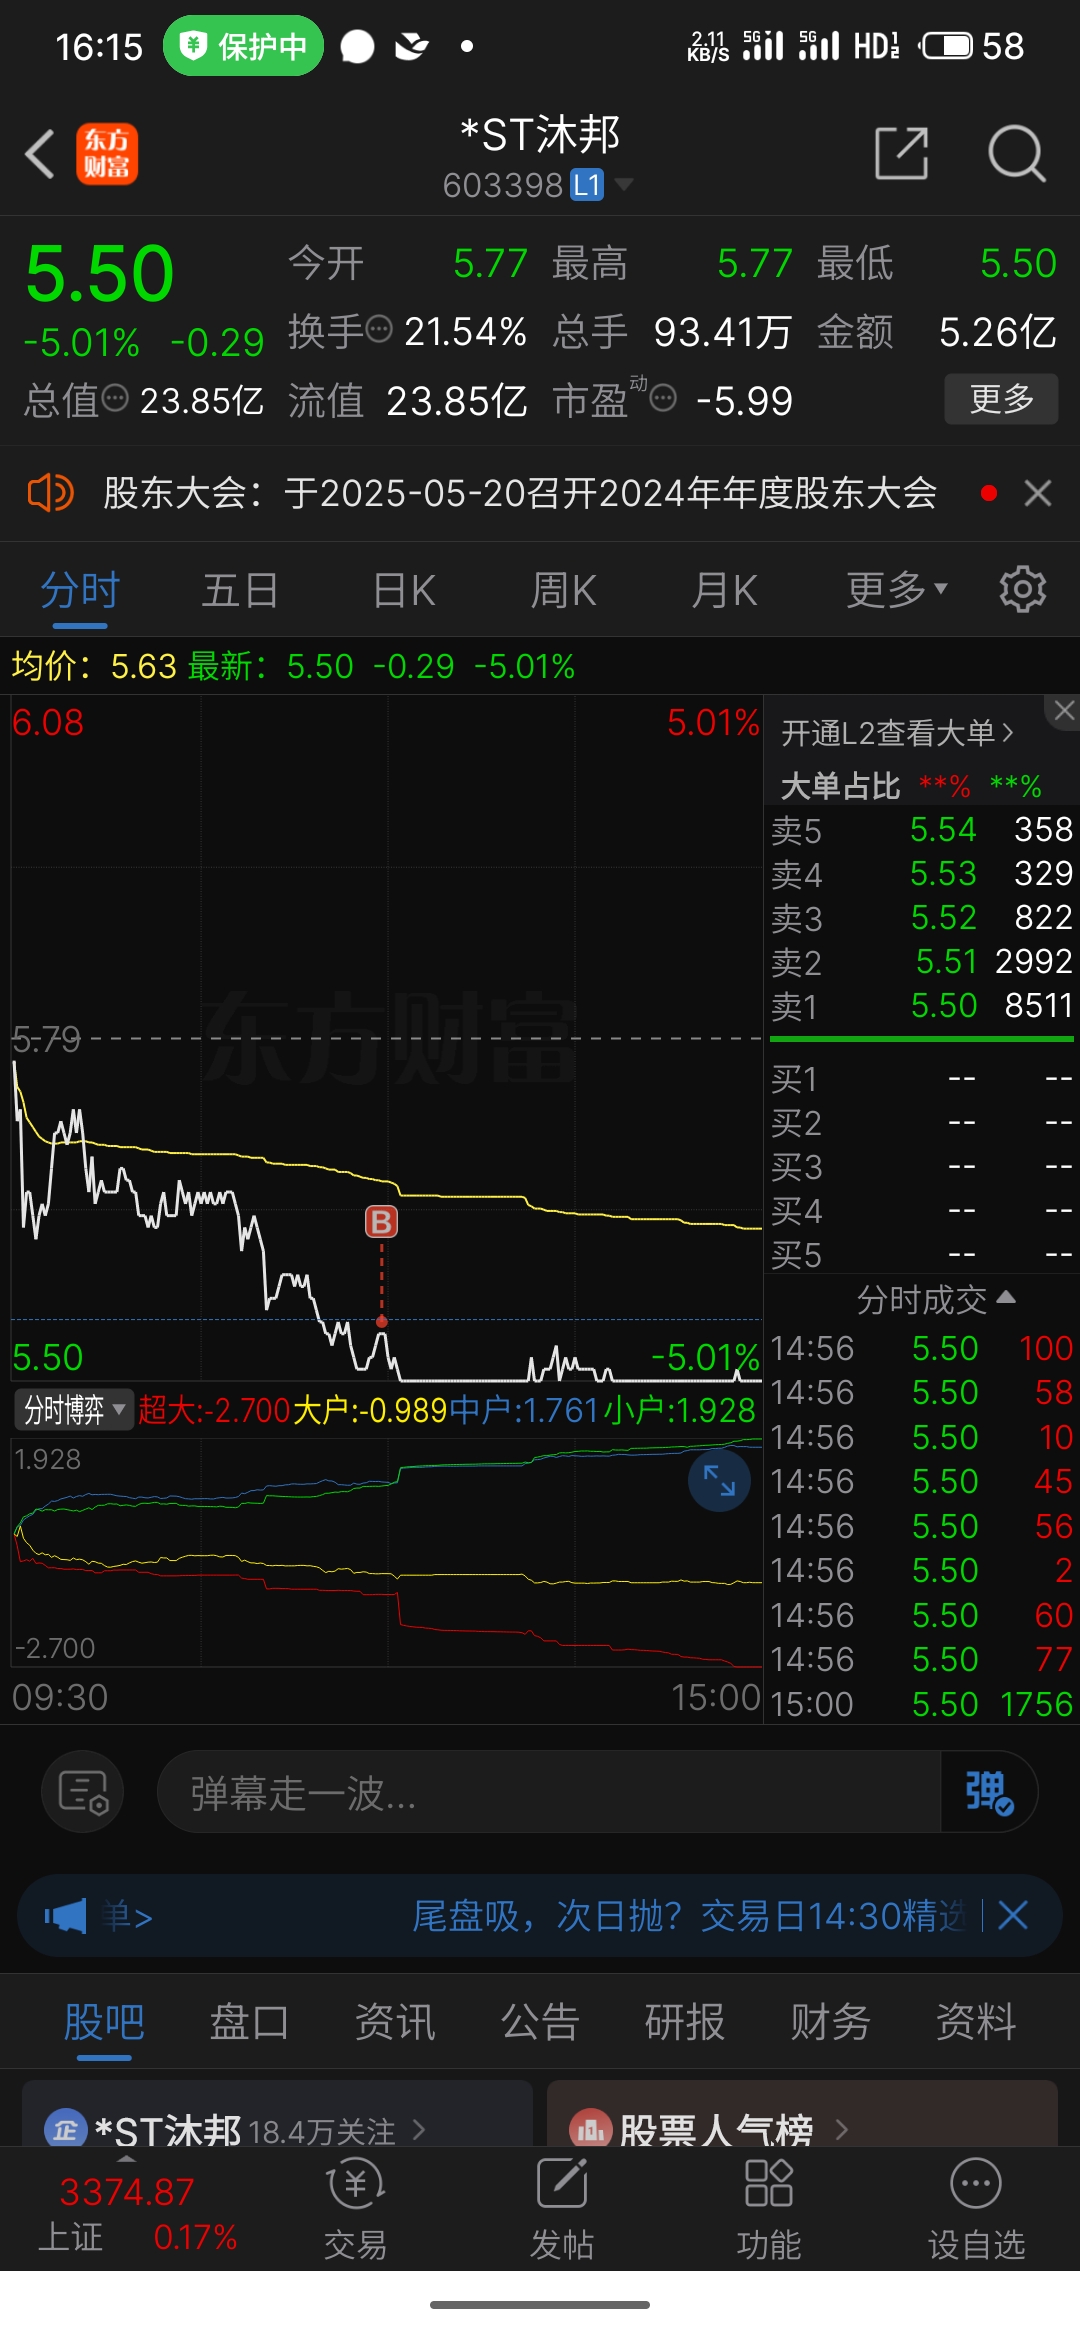Open the comment list icon beside input
Image resolution: width=1080 pixels, height=2340 pixels.
pyautogui.click(x=83, y=1791)
